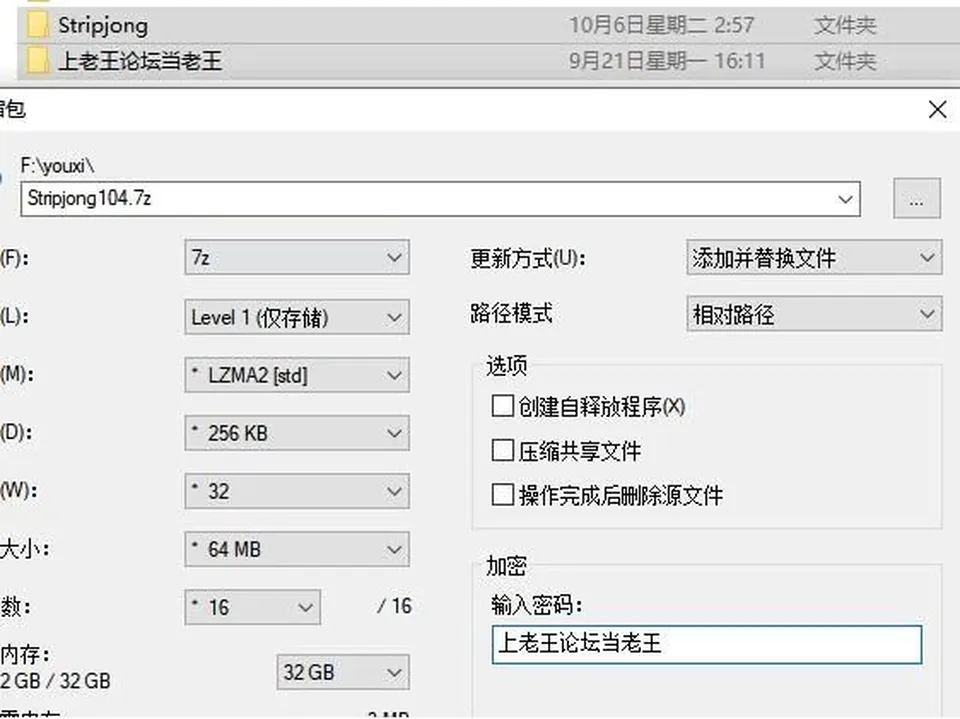Image resolution: width=960 pixels, height=719 pixels.
Task: Expand the archive name history dropdown
Action: point(846,199)
